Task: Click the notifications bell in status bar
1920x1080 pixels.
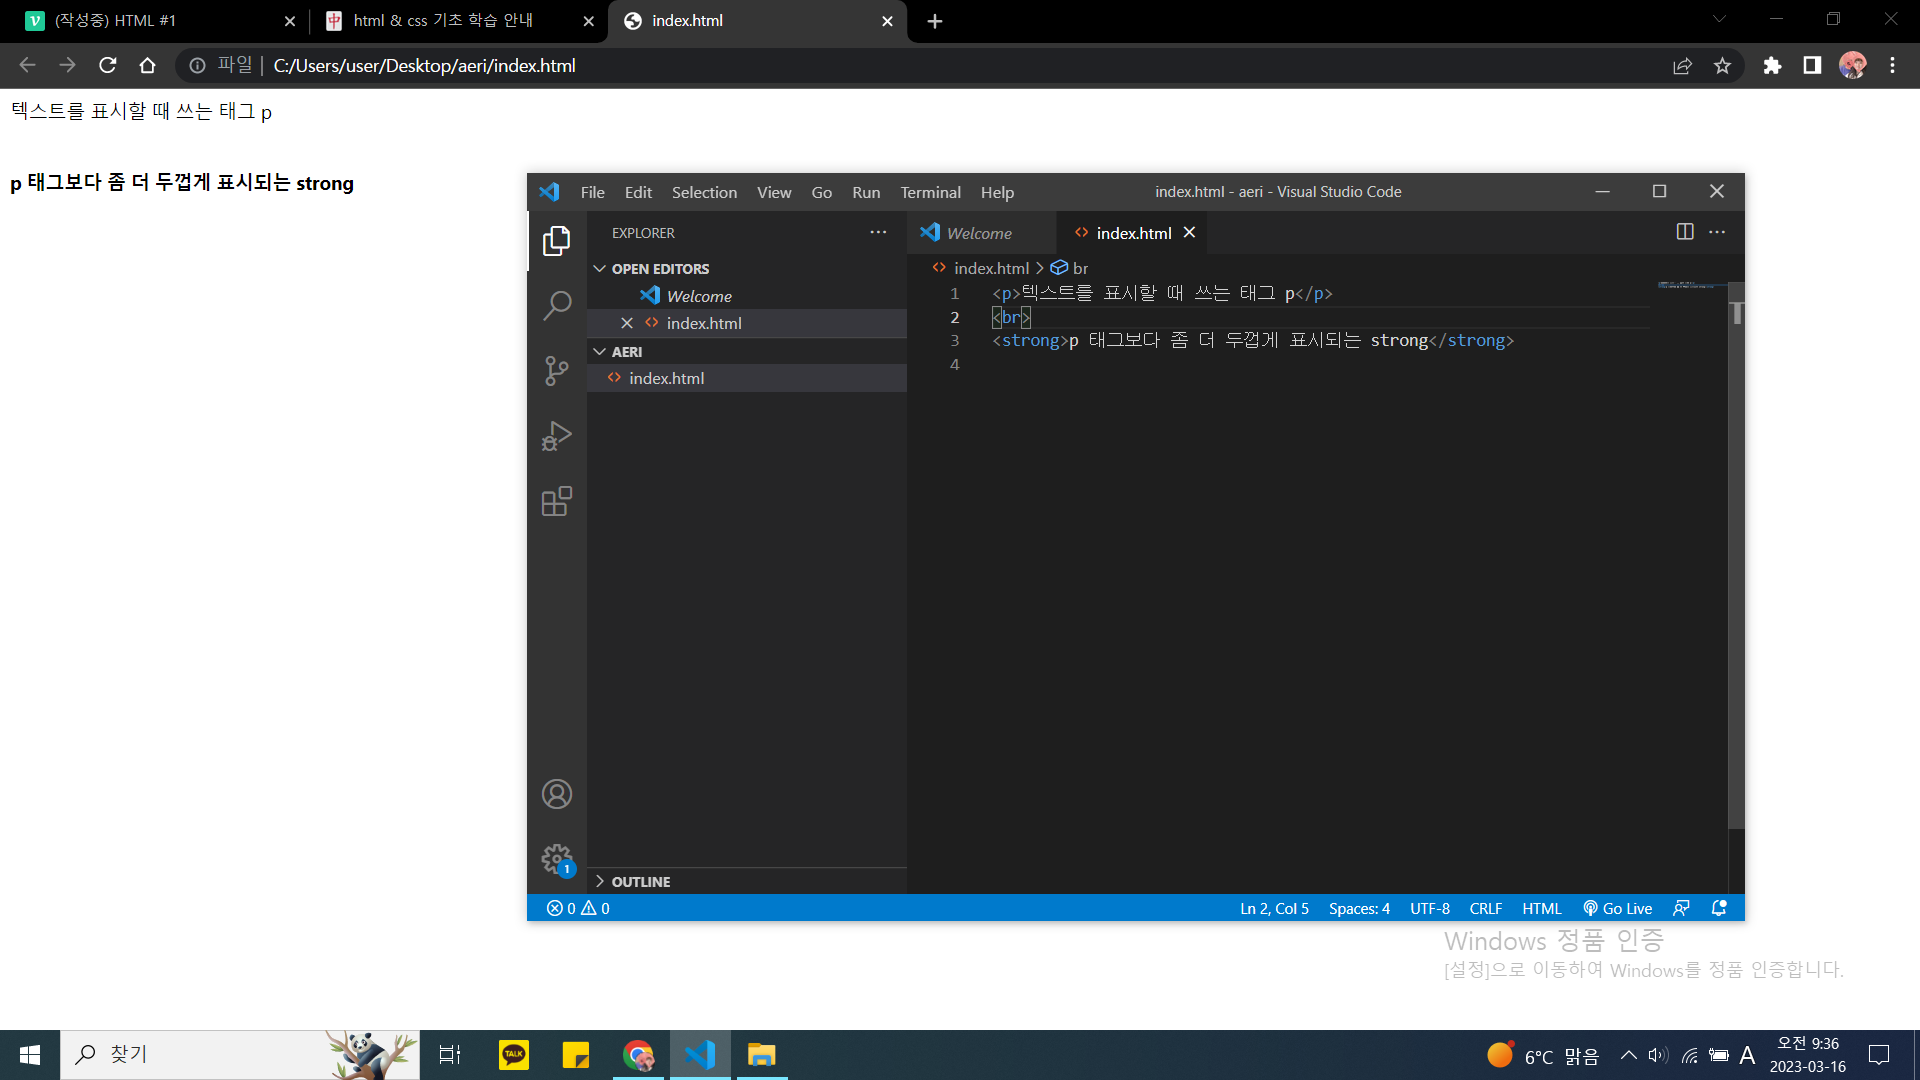Action: point(1719,908)
